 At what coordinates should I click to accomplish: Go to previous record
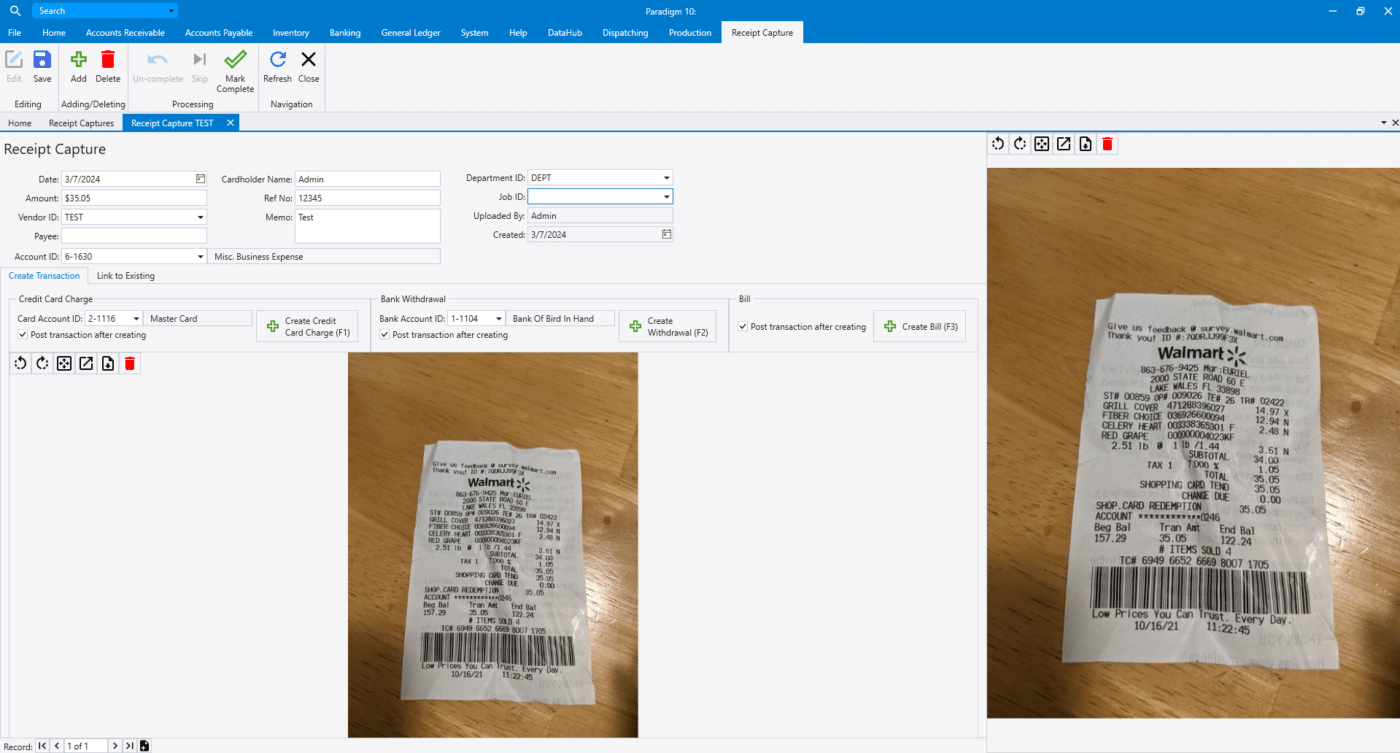point(56,746)
